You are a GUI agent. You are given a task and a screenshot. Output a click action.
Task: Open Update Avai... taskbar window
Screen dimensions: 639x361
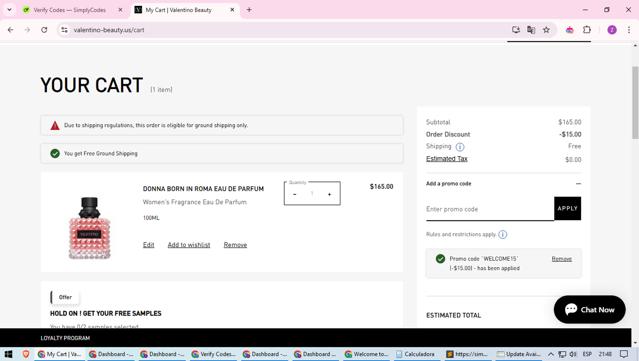[519, 354]
